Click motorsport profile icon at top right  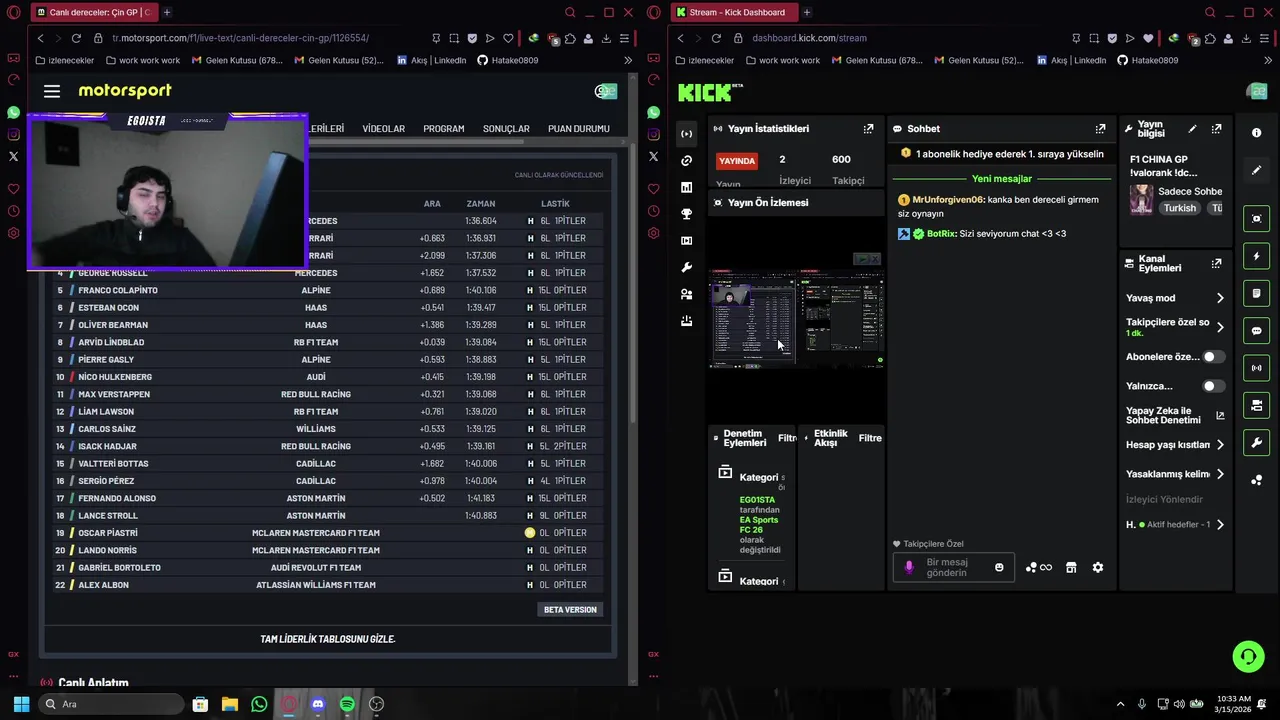pos(606,91)
